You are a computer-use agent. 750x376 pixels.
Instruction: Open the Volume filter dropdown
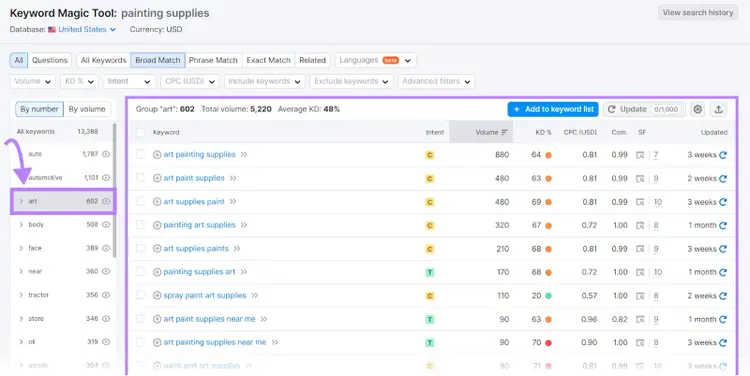[x=33, y=81]
